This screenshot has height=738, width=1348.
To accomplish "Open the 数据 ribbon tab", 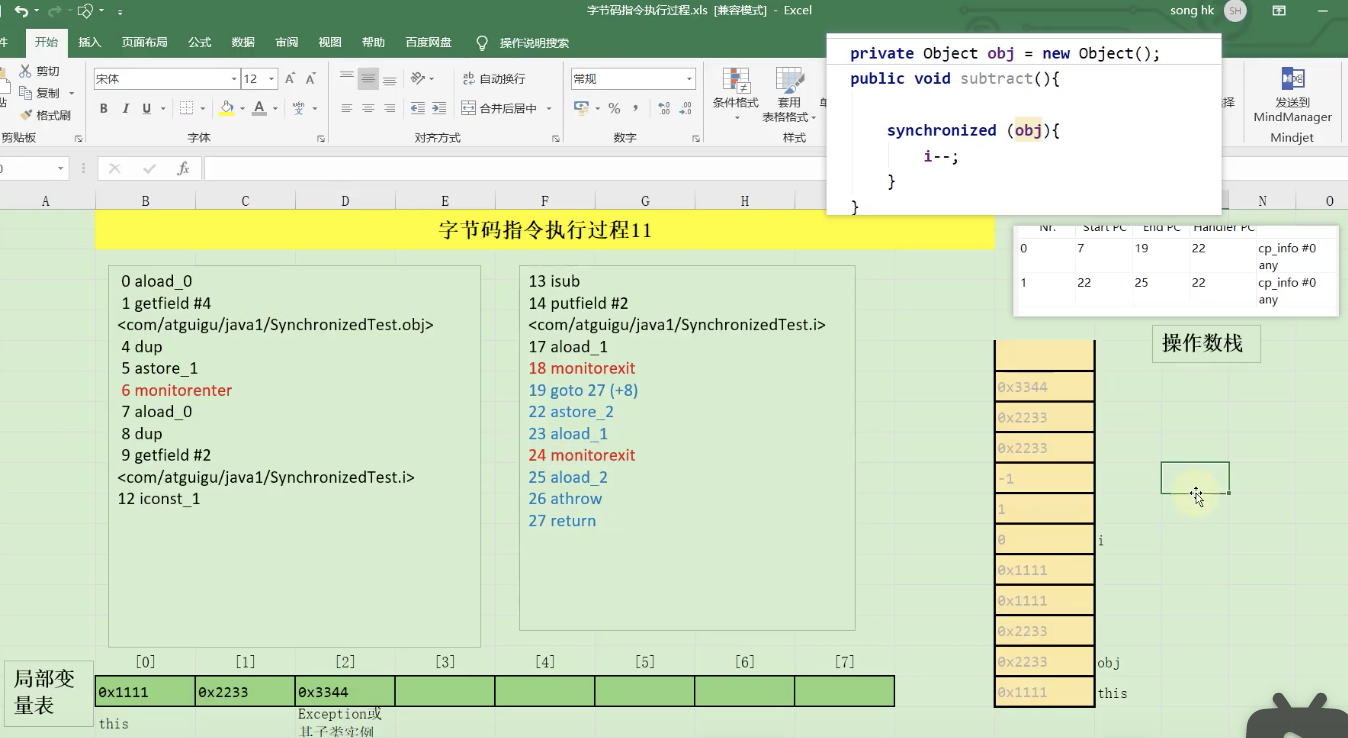I will pyautogui.click(x=243, y=43).
